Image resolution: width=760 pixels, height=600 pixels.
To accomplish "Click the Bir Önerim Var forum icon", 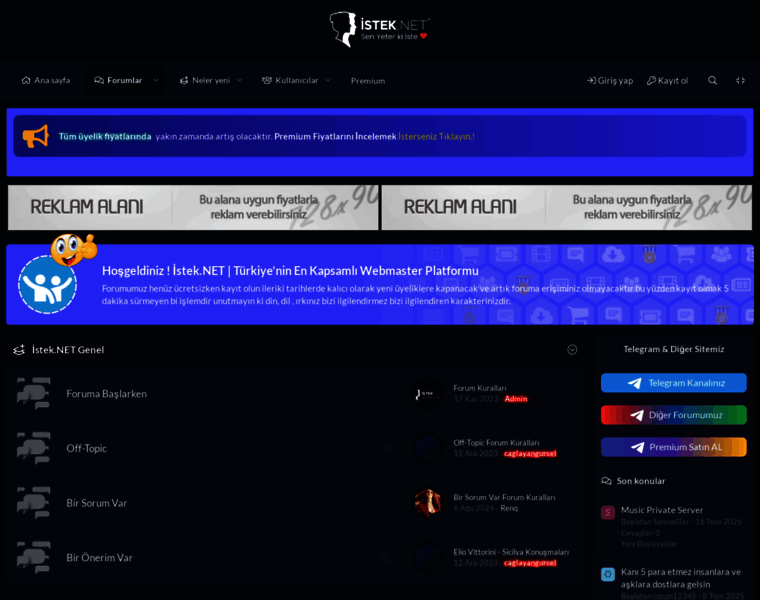I will click(x=33, y=558).
